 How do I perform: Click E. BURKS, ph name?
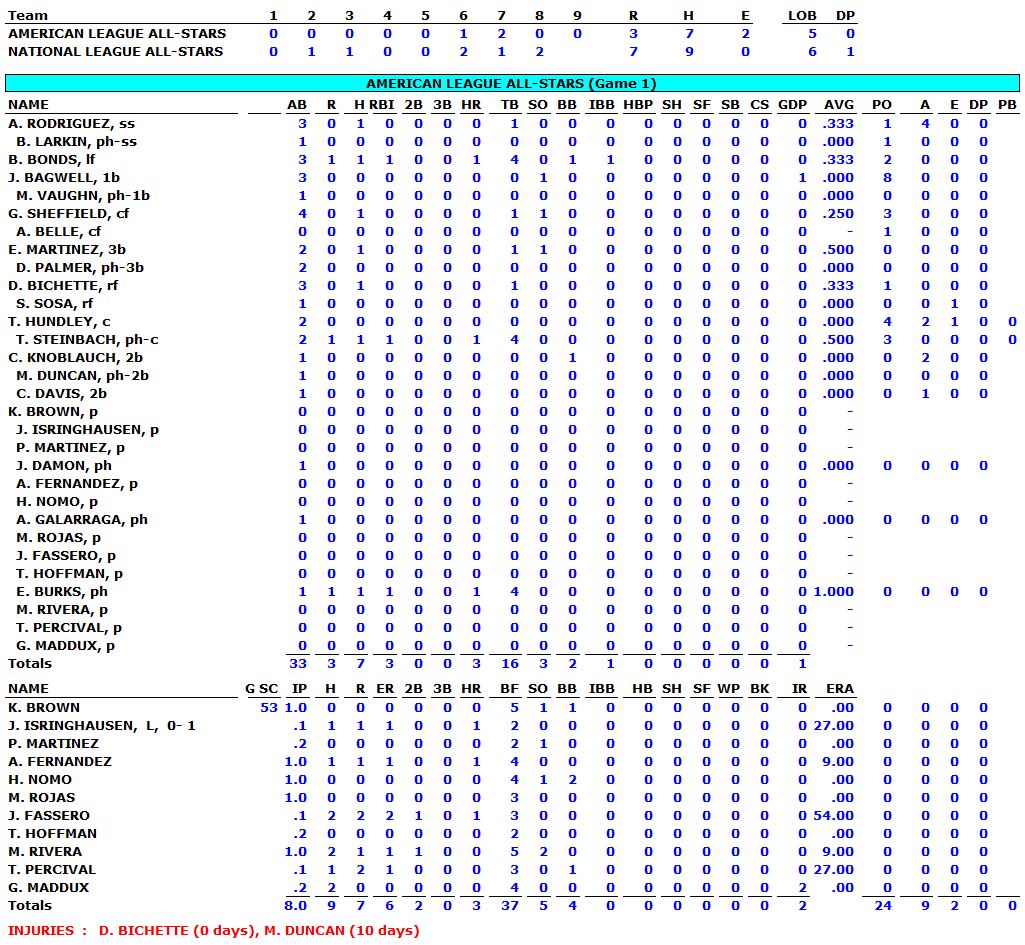click(61, 591)
